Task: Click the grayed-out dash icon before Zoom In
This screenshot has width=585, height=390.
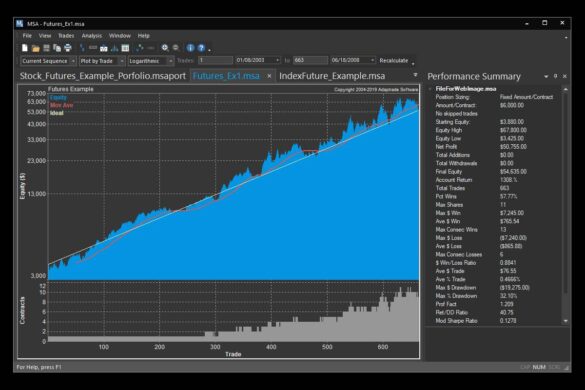Action: click(x=151, y=48)
